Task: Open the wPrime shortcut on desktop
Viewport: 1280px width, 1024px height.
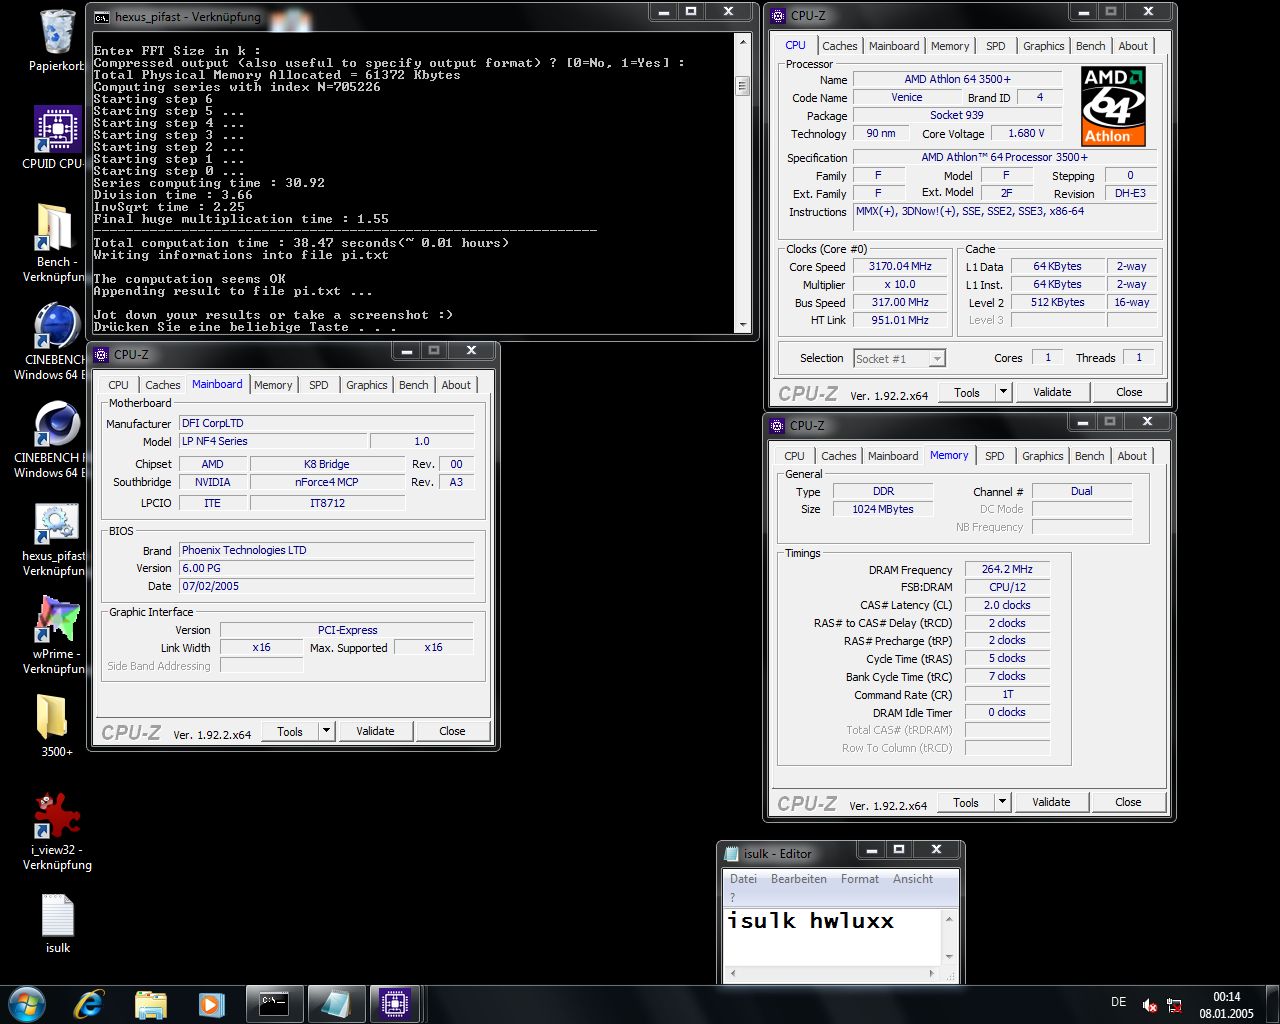Action: tap(57, 620)
